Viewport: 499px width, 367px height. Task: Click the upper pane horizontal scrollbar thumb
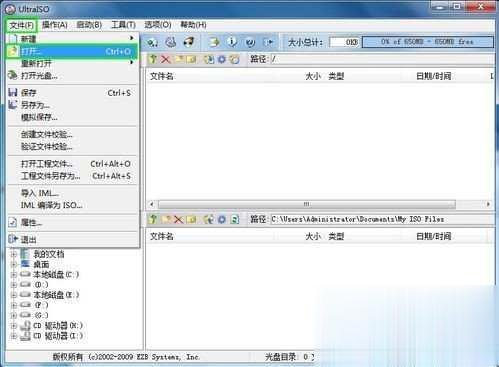coord(307,204)
